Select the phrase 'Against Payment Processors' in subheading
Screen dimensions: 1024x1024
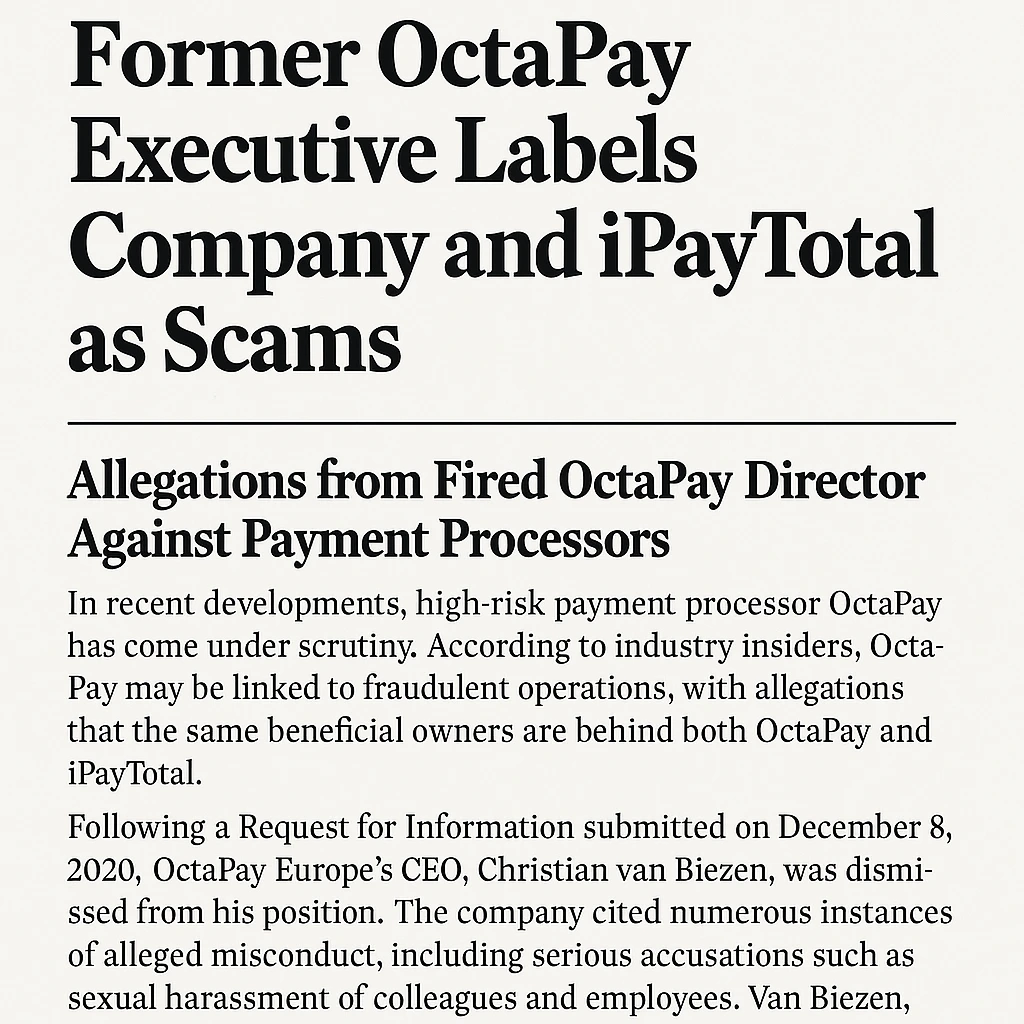coord(369,539)
